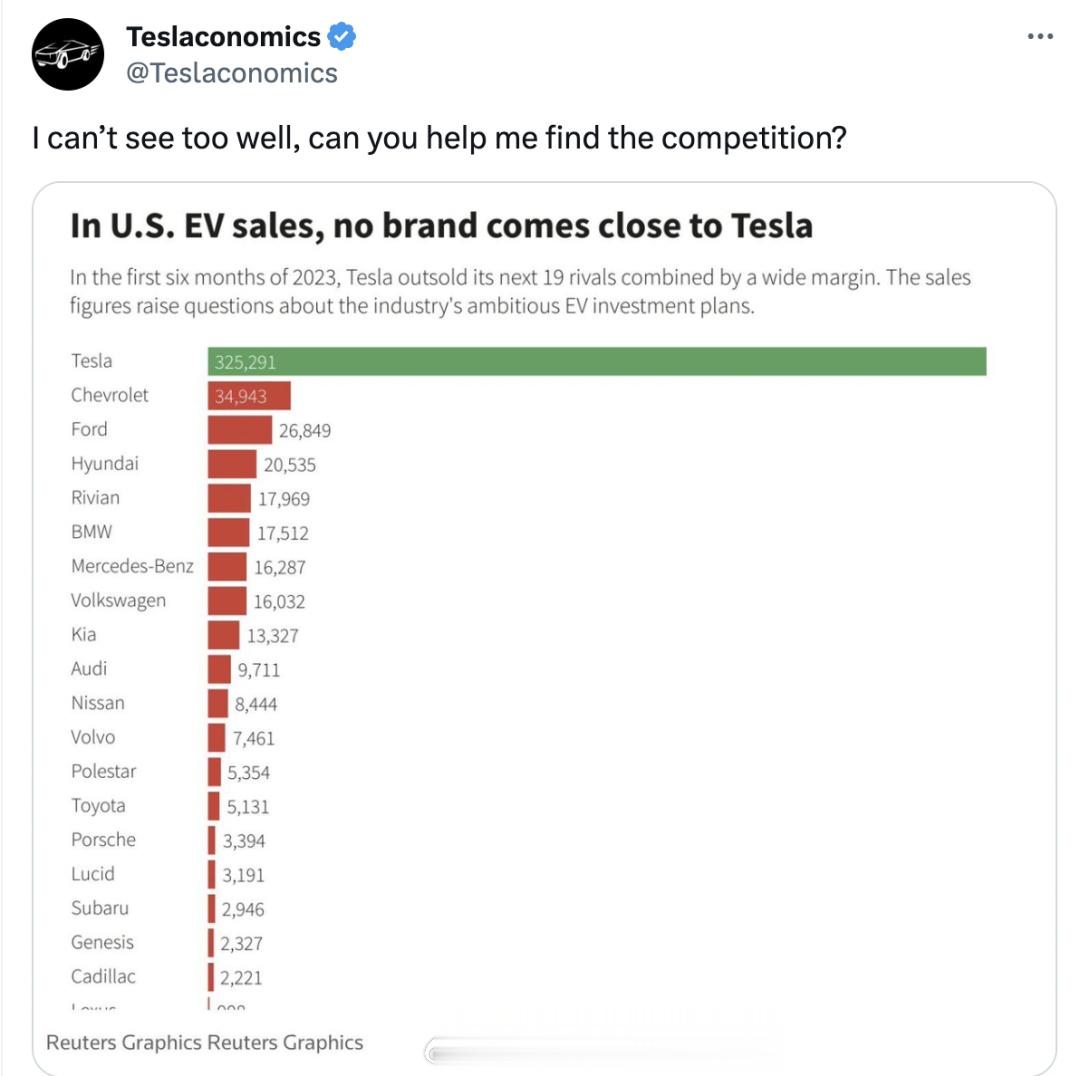Click the Hyundai label in the chart
Image resolution: width=1080 pixels, height=1076 pixels.
point(105,464)
